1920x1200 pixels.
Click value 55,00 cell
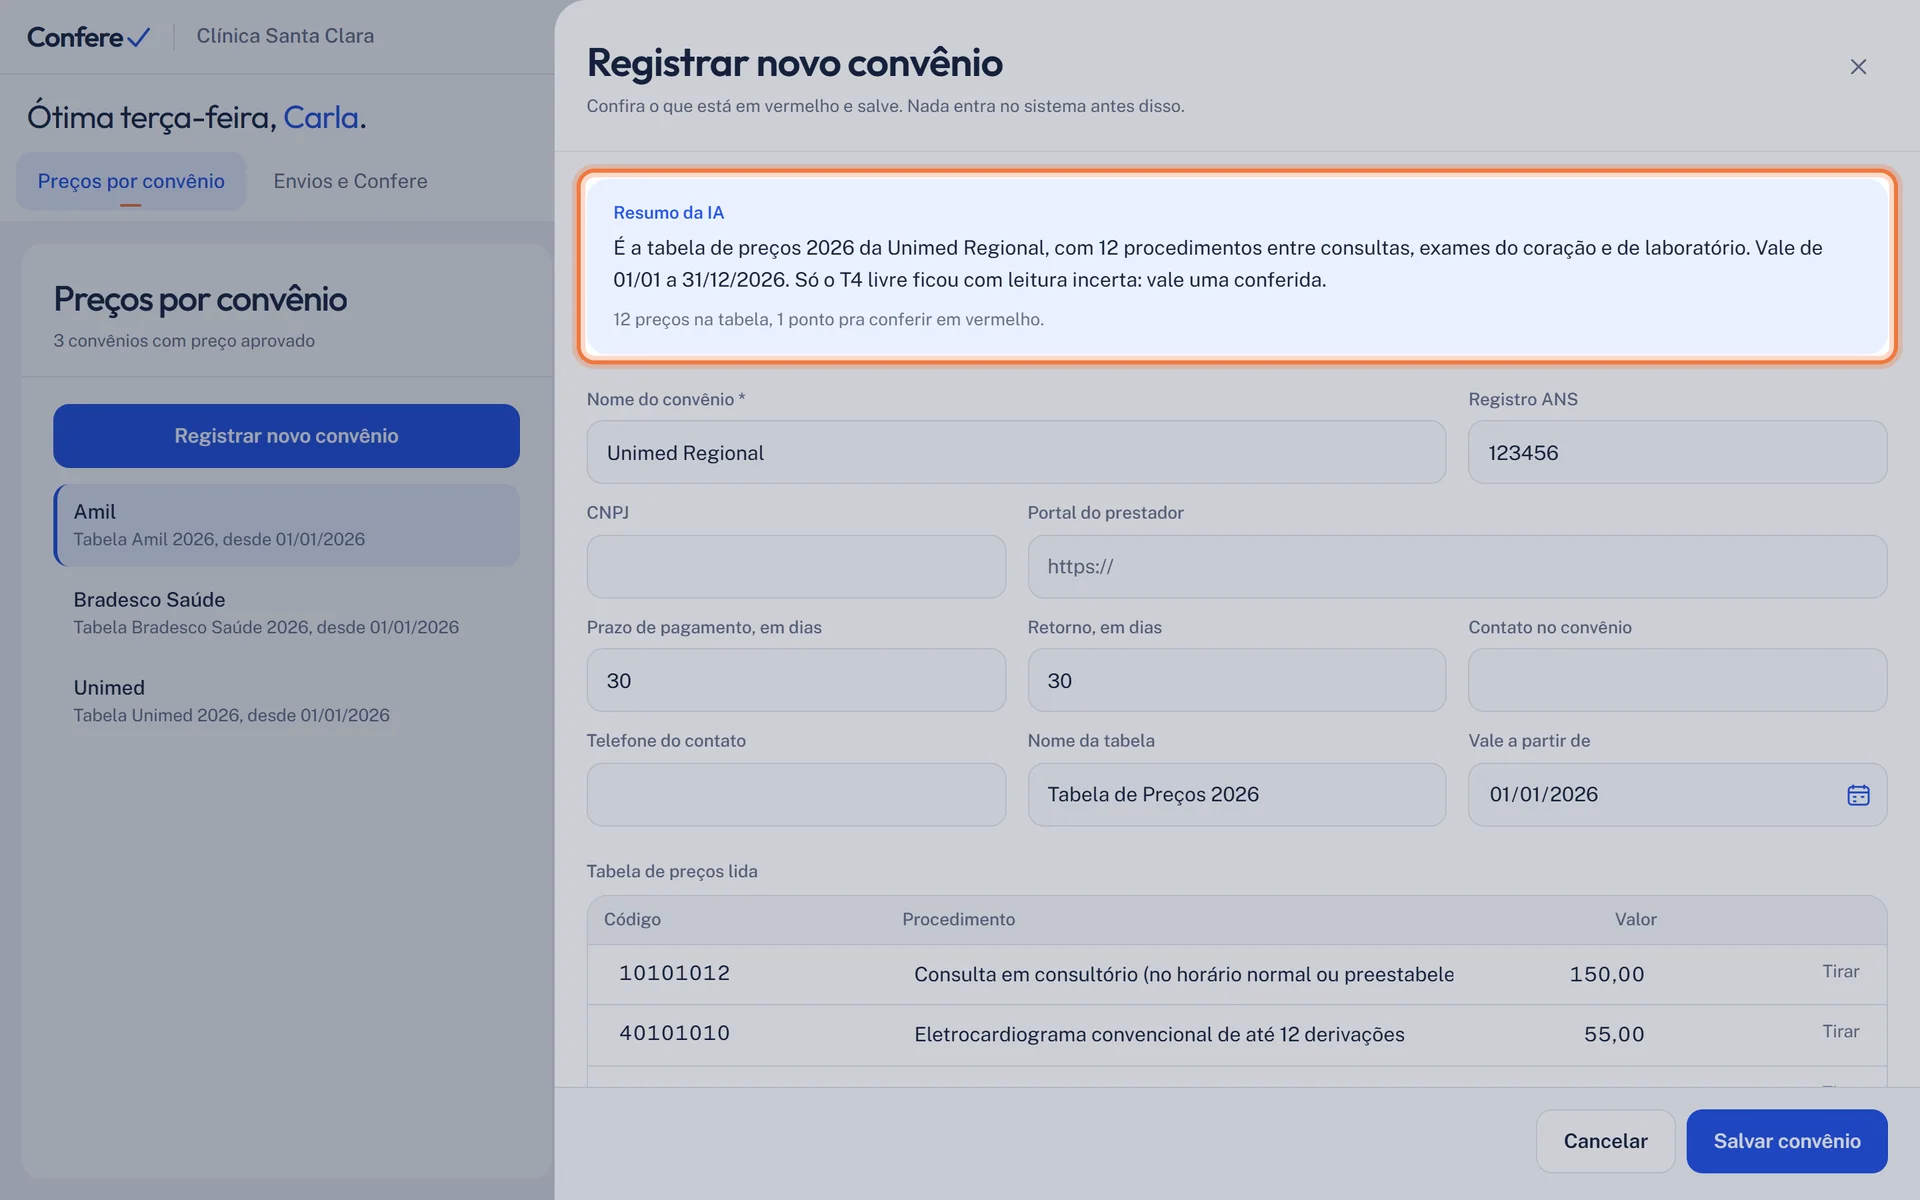point(1614,1034)
